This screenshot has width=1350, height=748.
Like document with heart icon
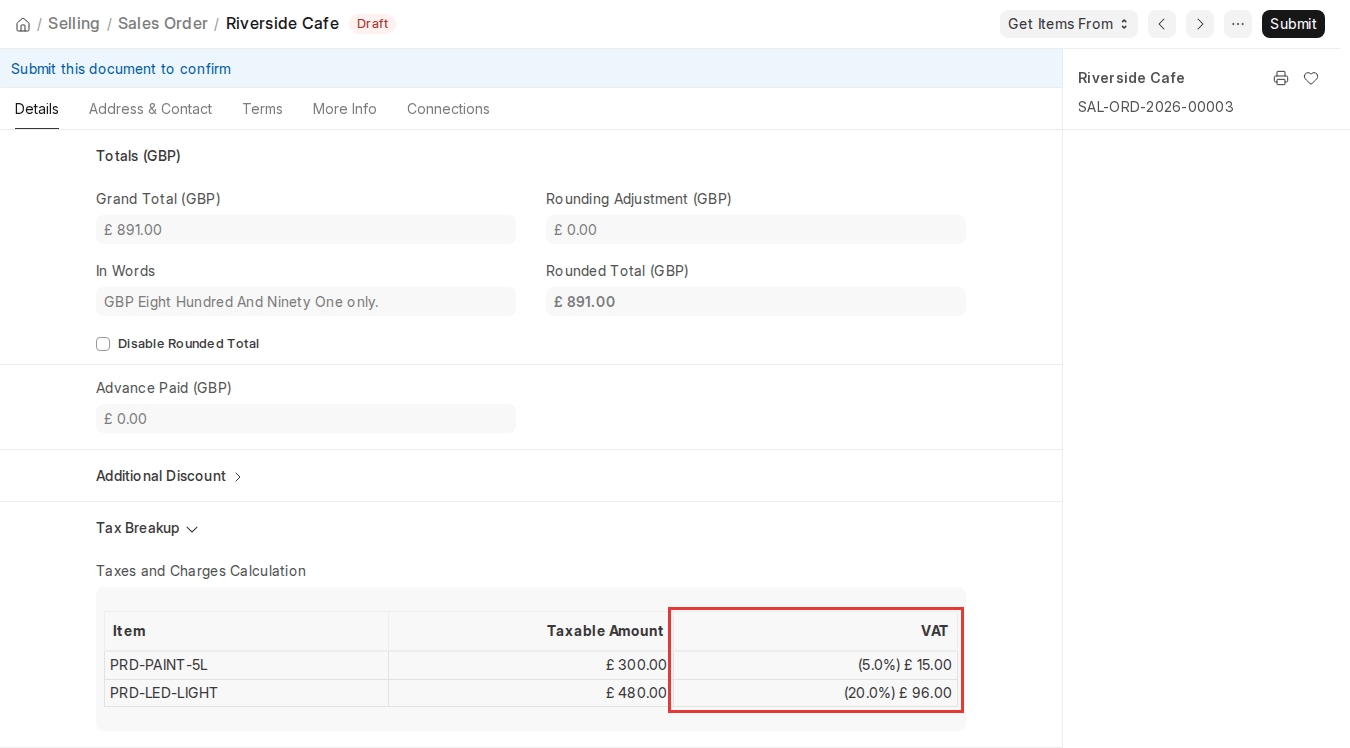[1311, 78]
